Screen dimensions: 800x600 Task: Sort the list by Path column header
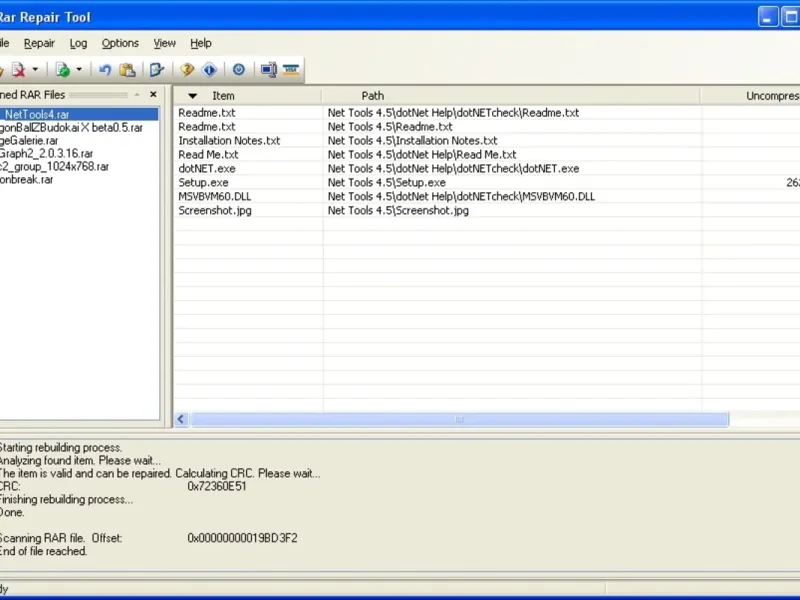pyautogui.click(x=372, y=96)
